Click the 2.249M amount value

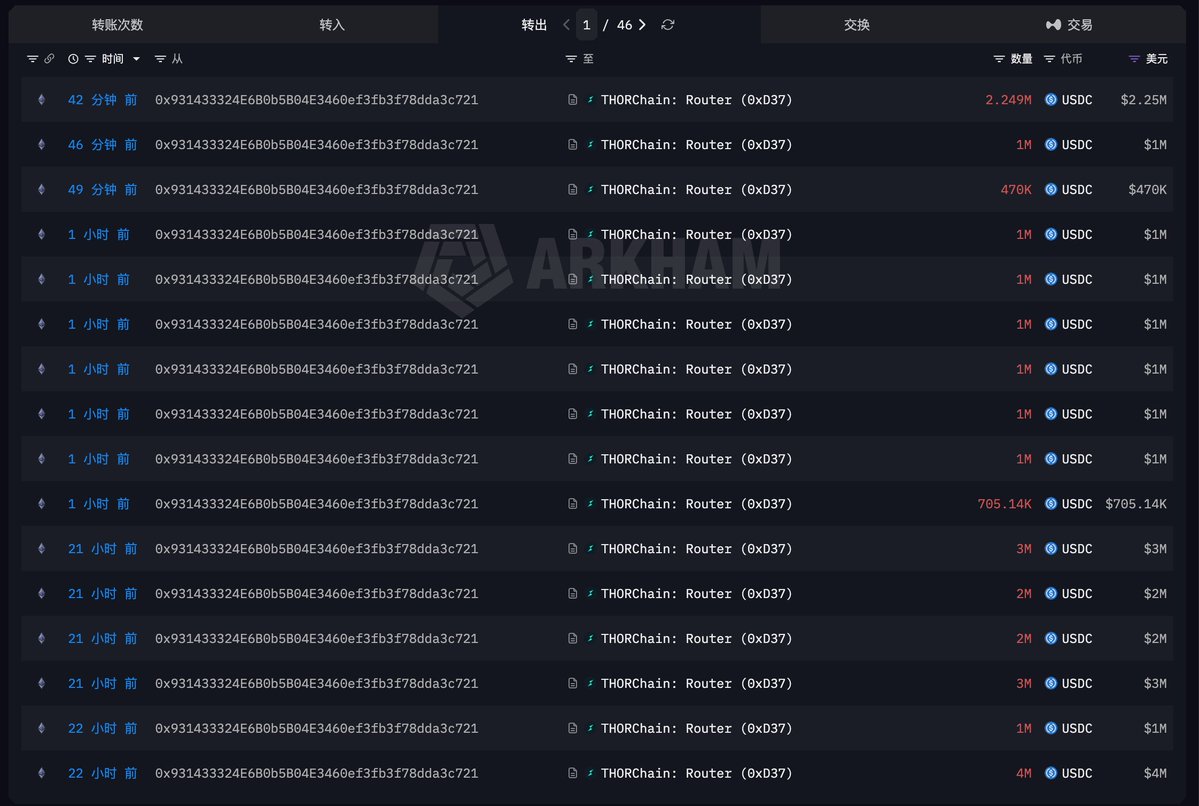[x=1008, y=99]
